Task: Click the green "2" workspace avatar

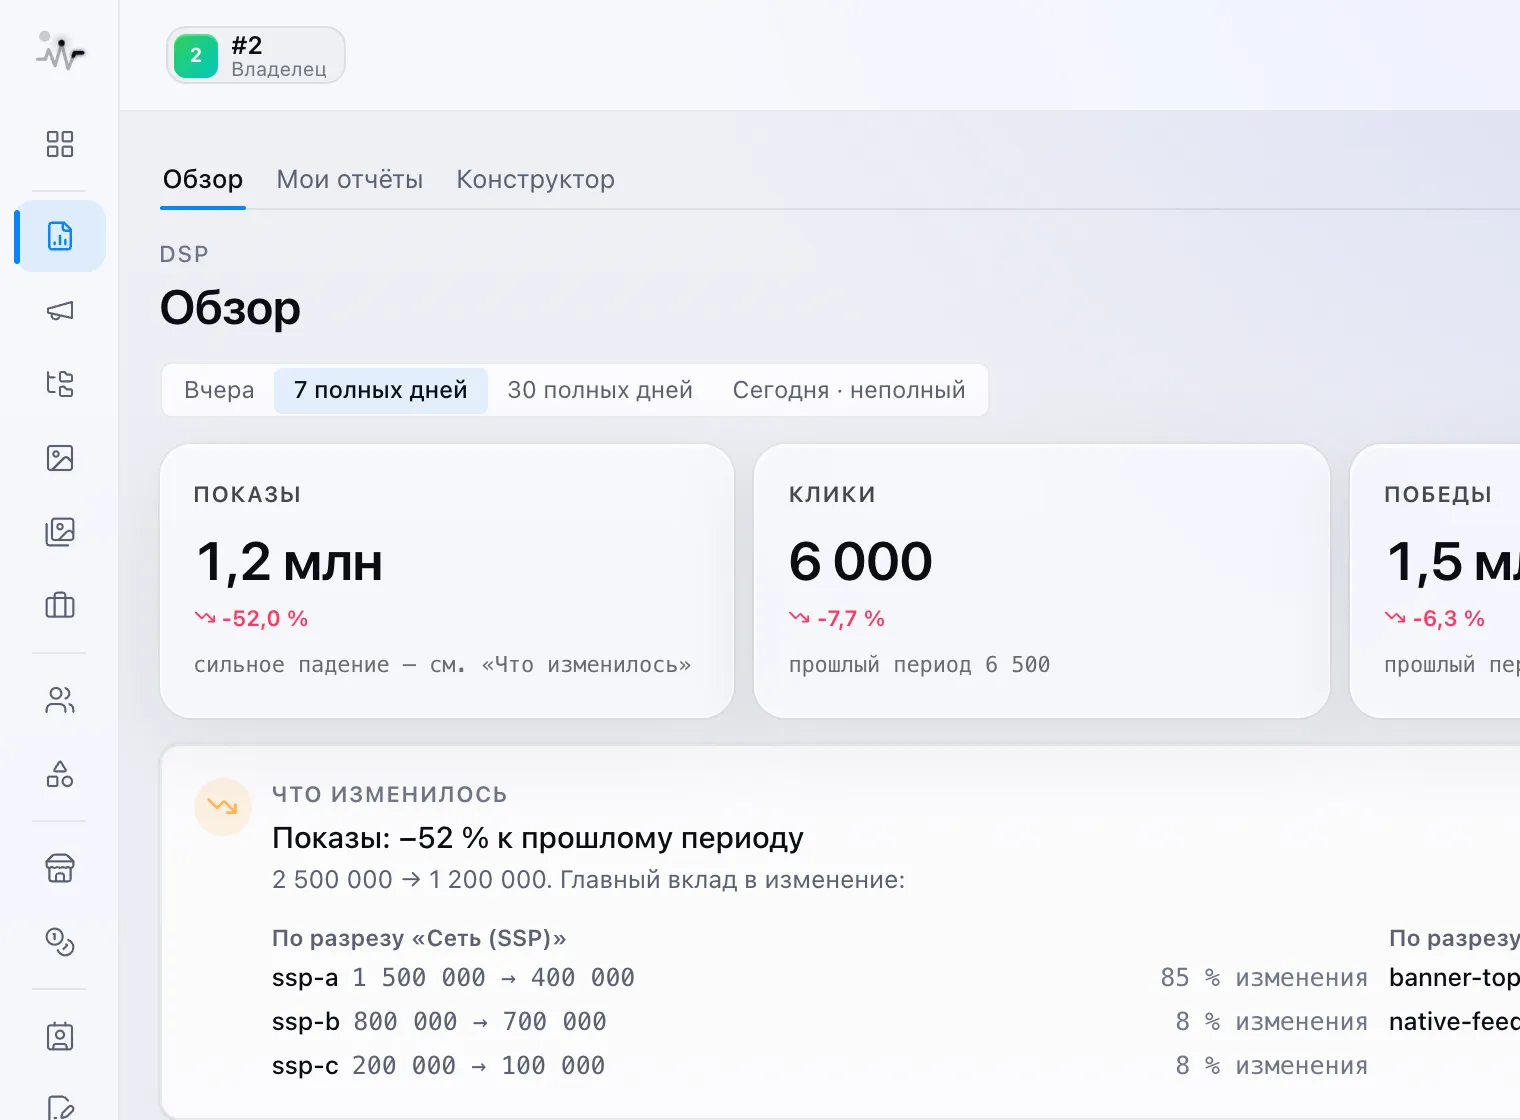Action: tap(196, 55)
